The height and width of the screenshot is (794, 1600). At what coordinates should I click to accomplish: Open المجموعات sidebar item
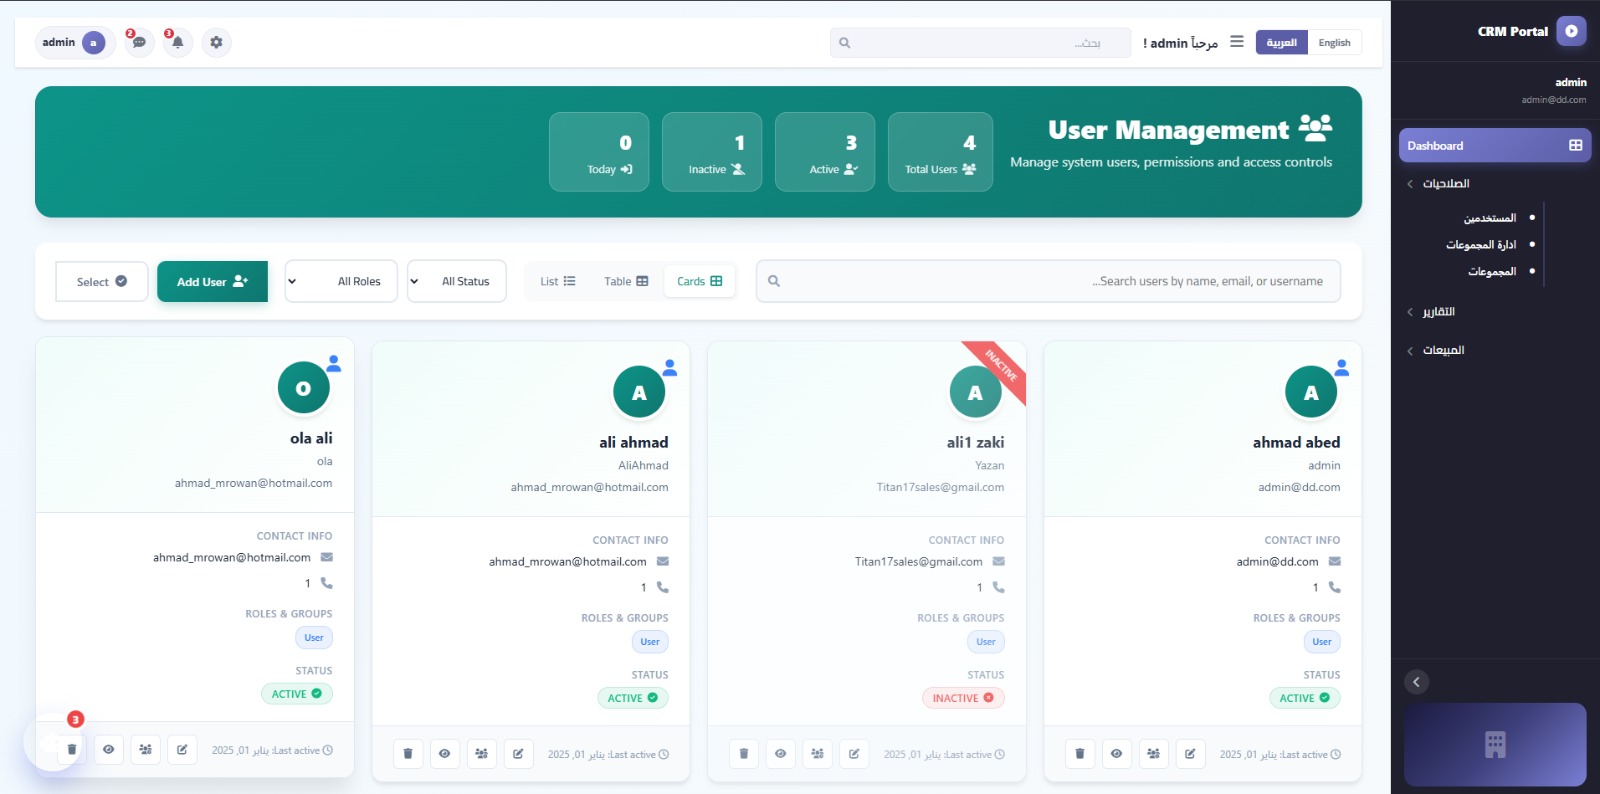tap(1492, 272)
